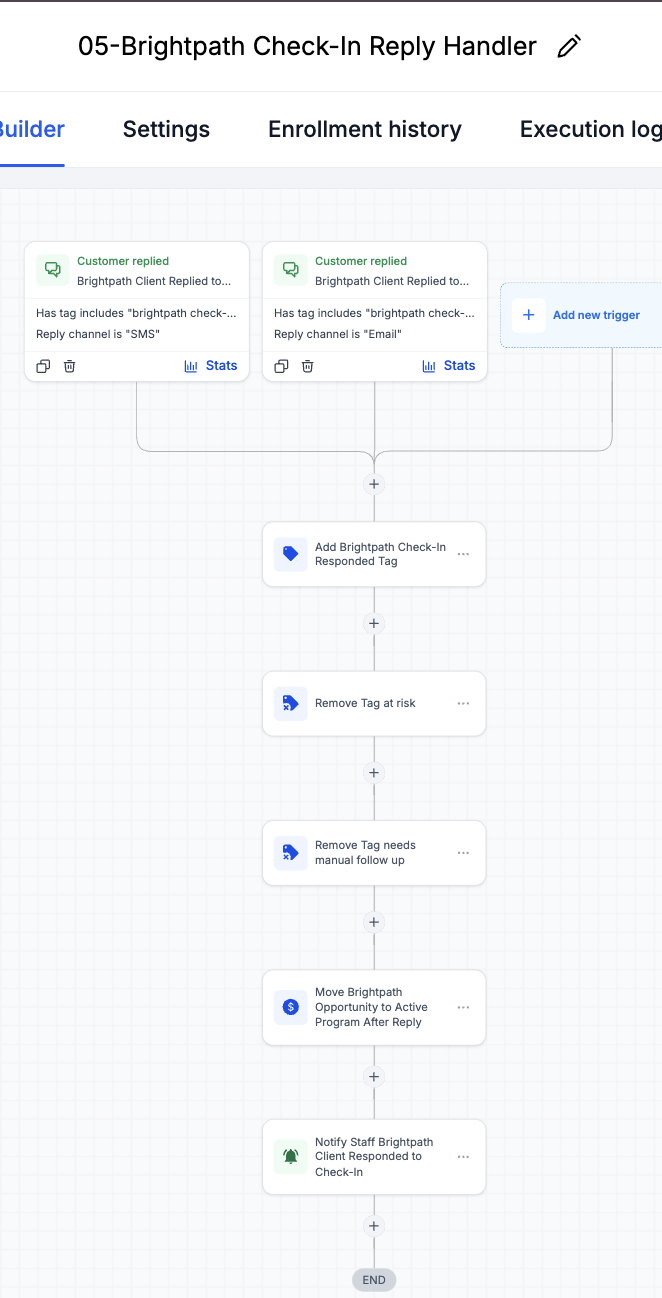Open options menu for Notify Staff step
This screenshot has width=662, height=1298.
463,1157
